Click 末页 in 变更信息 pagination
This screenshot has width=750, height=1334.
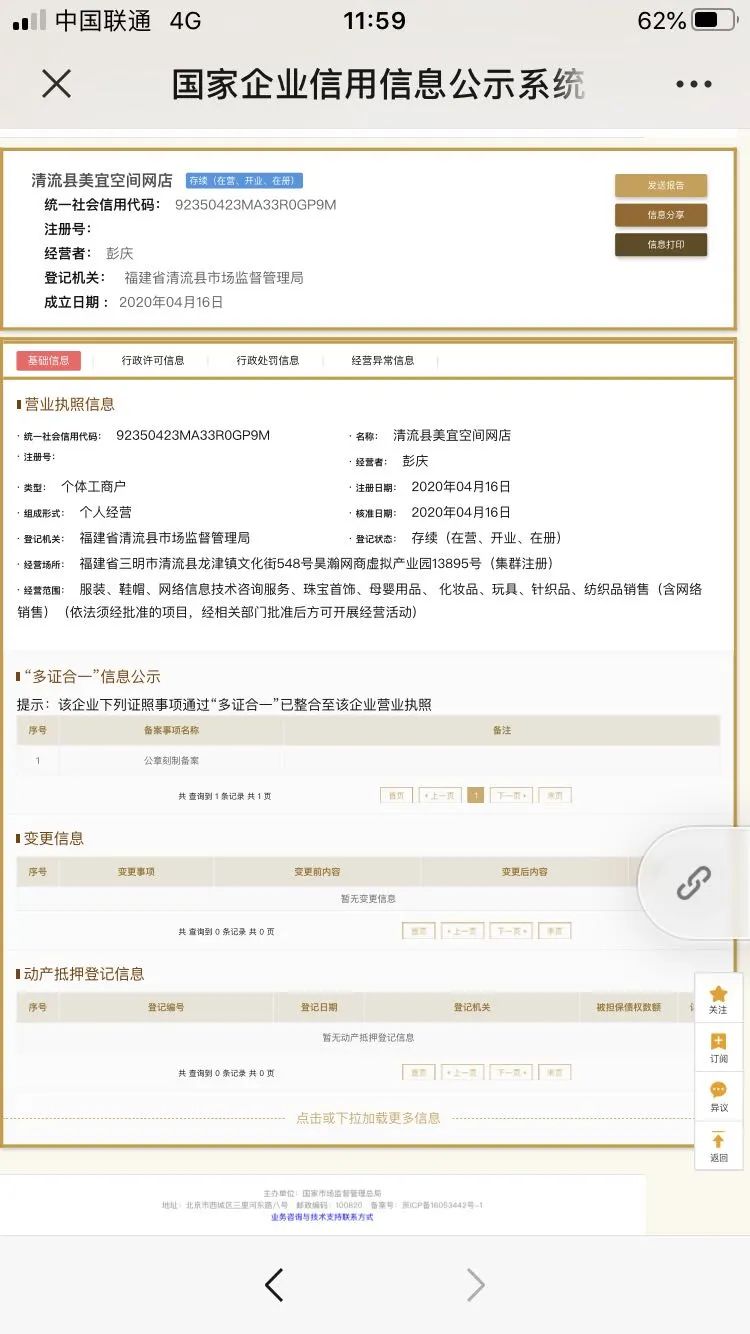point(555,931)
